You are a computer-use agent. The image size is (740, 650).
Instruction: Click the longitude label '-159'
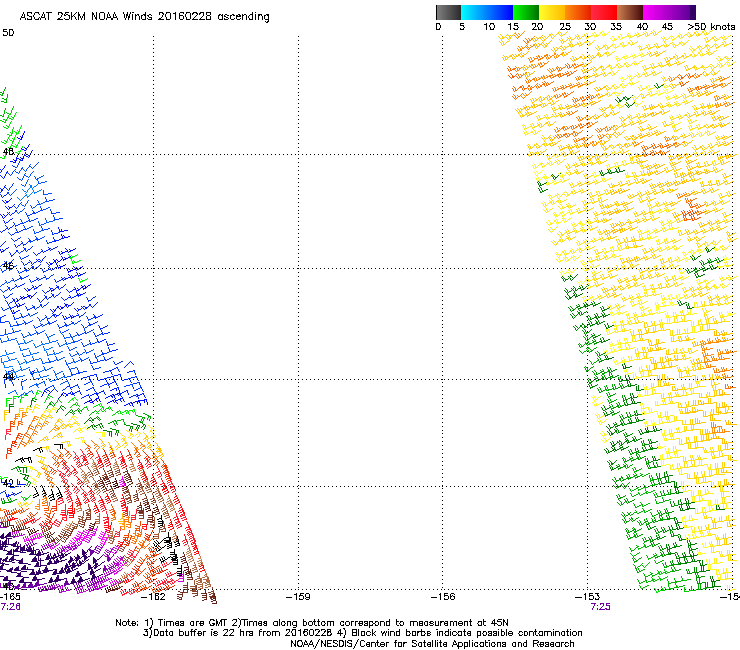[299, 597]
